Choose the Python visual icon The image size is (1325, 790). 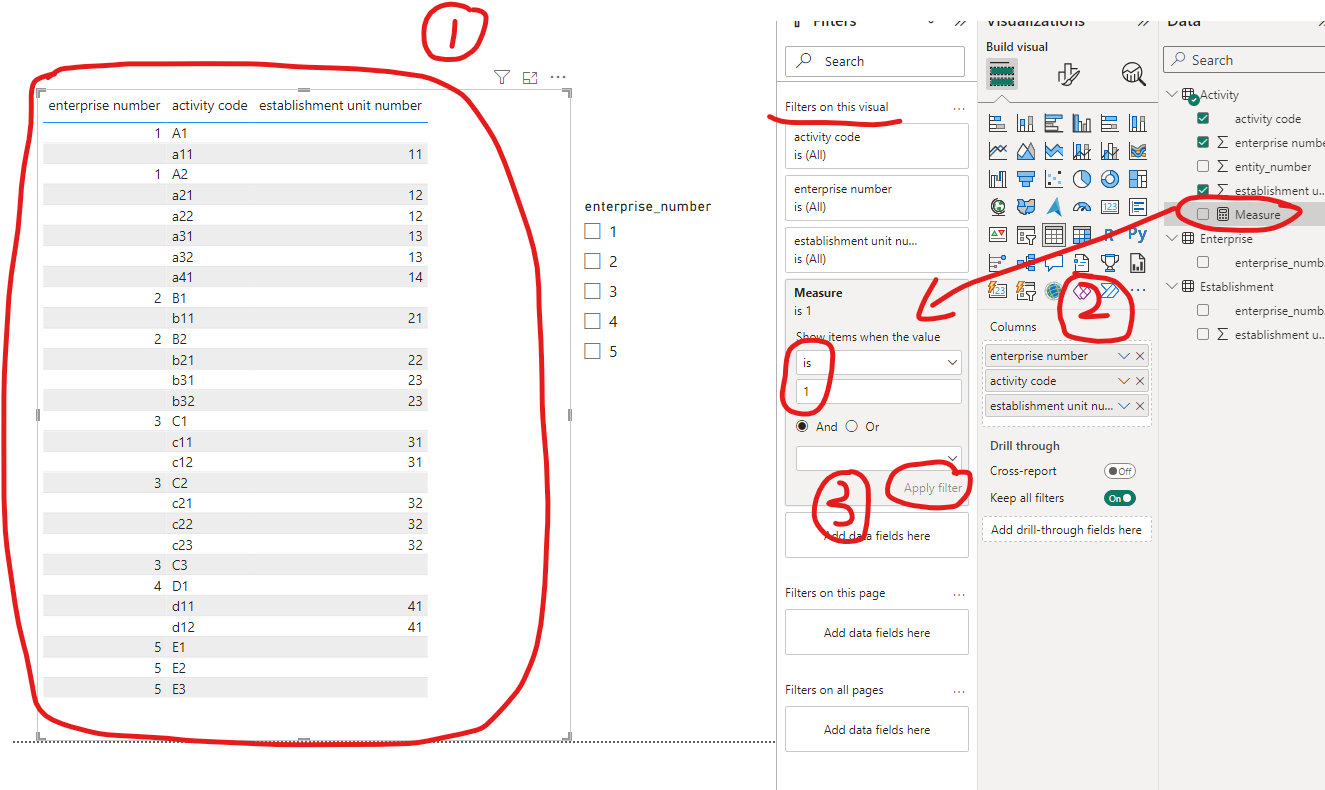click(1137, 235)
